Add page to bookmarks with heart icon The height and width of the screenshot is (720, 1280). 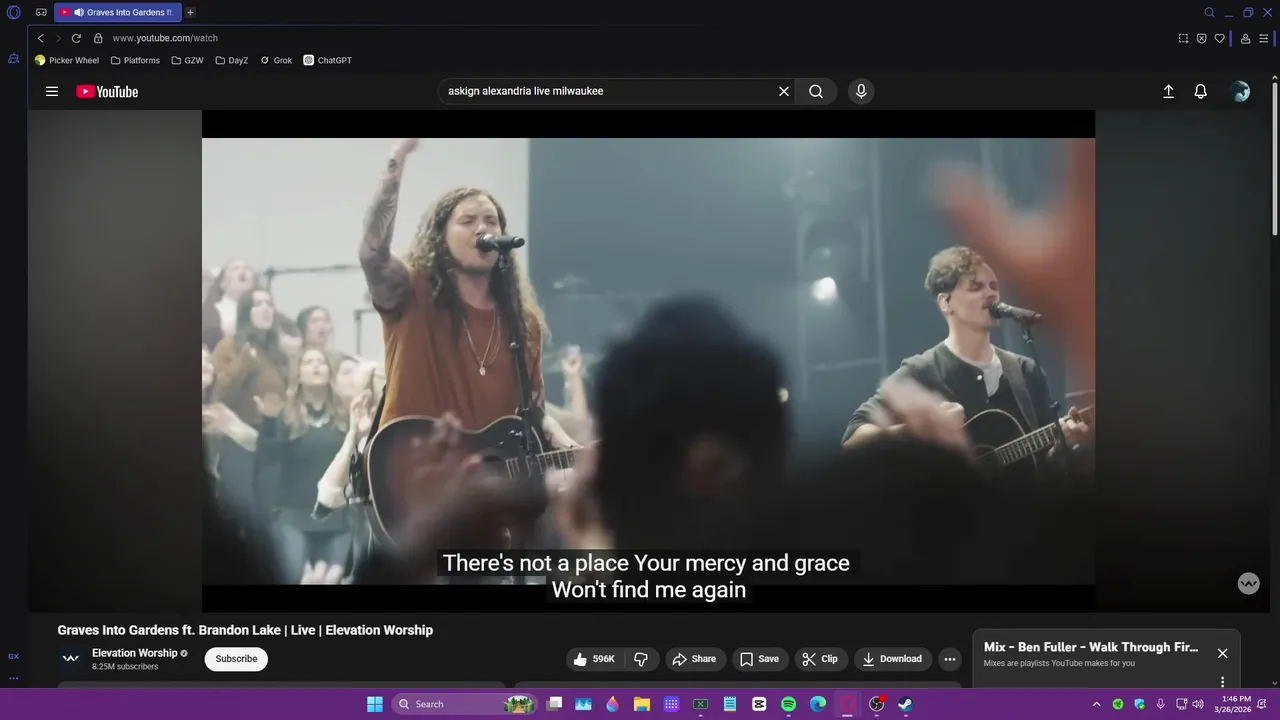pos(1219,38)
